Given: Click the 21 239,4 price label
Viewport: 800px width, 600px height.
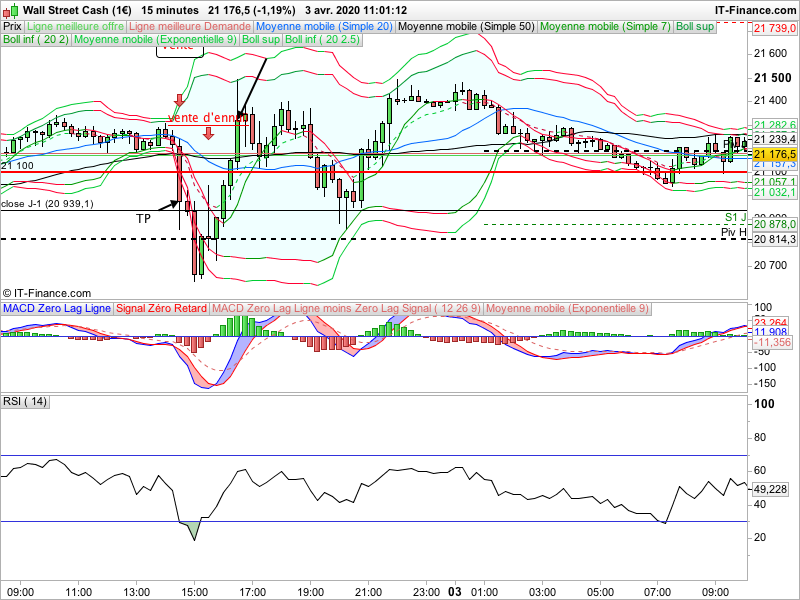Looking at the screenshot, I should (x=774, y=139).
